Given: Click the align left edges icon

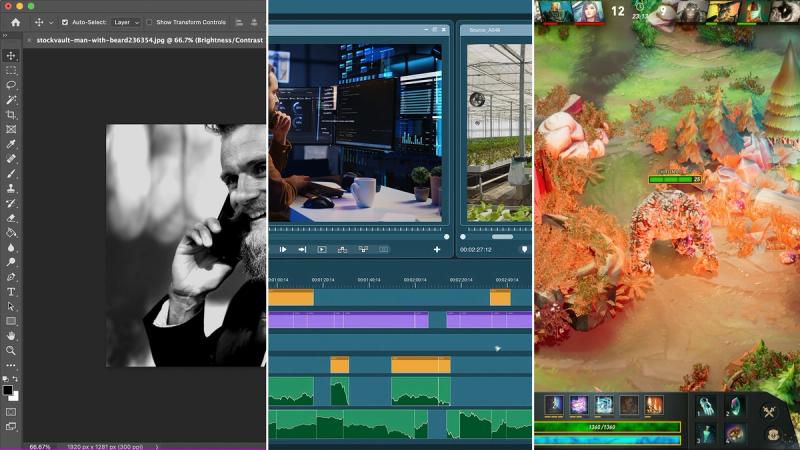Looking at the screenshot, I should [x=239, y=22].
